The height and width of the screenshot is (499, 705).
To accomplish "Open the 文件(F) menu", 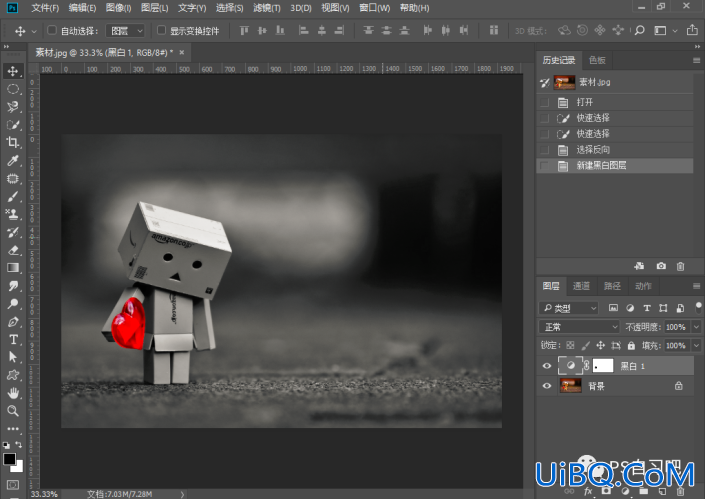I will [45, 8].
